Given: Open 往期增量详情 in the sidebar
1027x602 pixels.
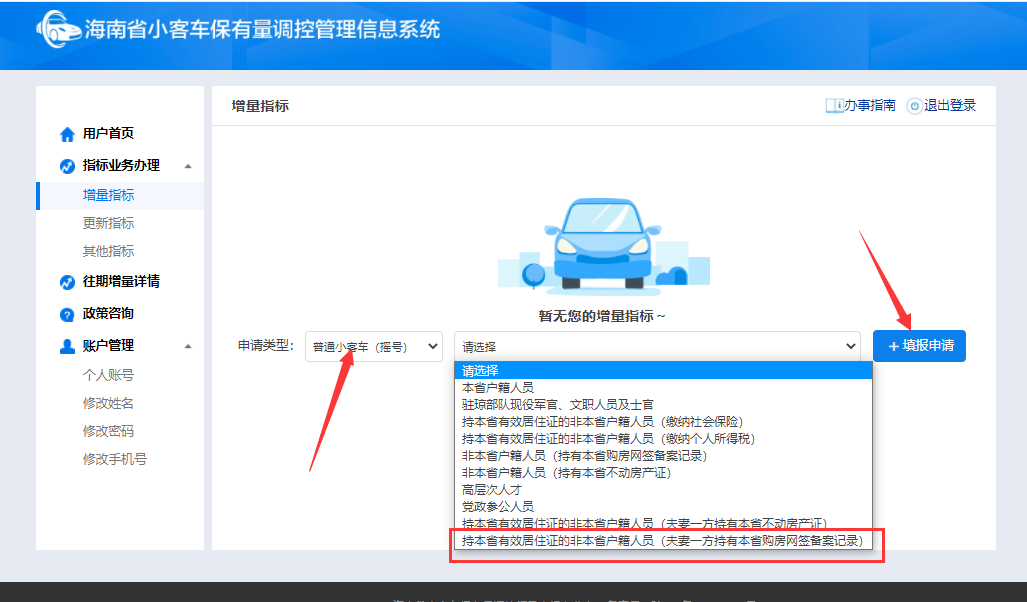Looking at the screenshot, I should click(121, 282).
